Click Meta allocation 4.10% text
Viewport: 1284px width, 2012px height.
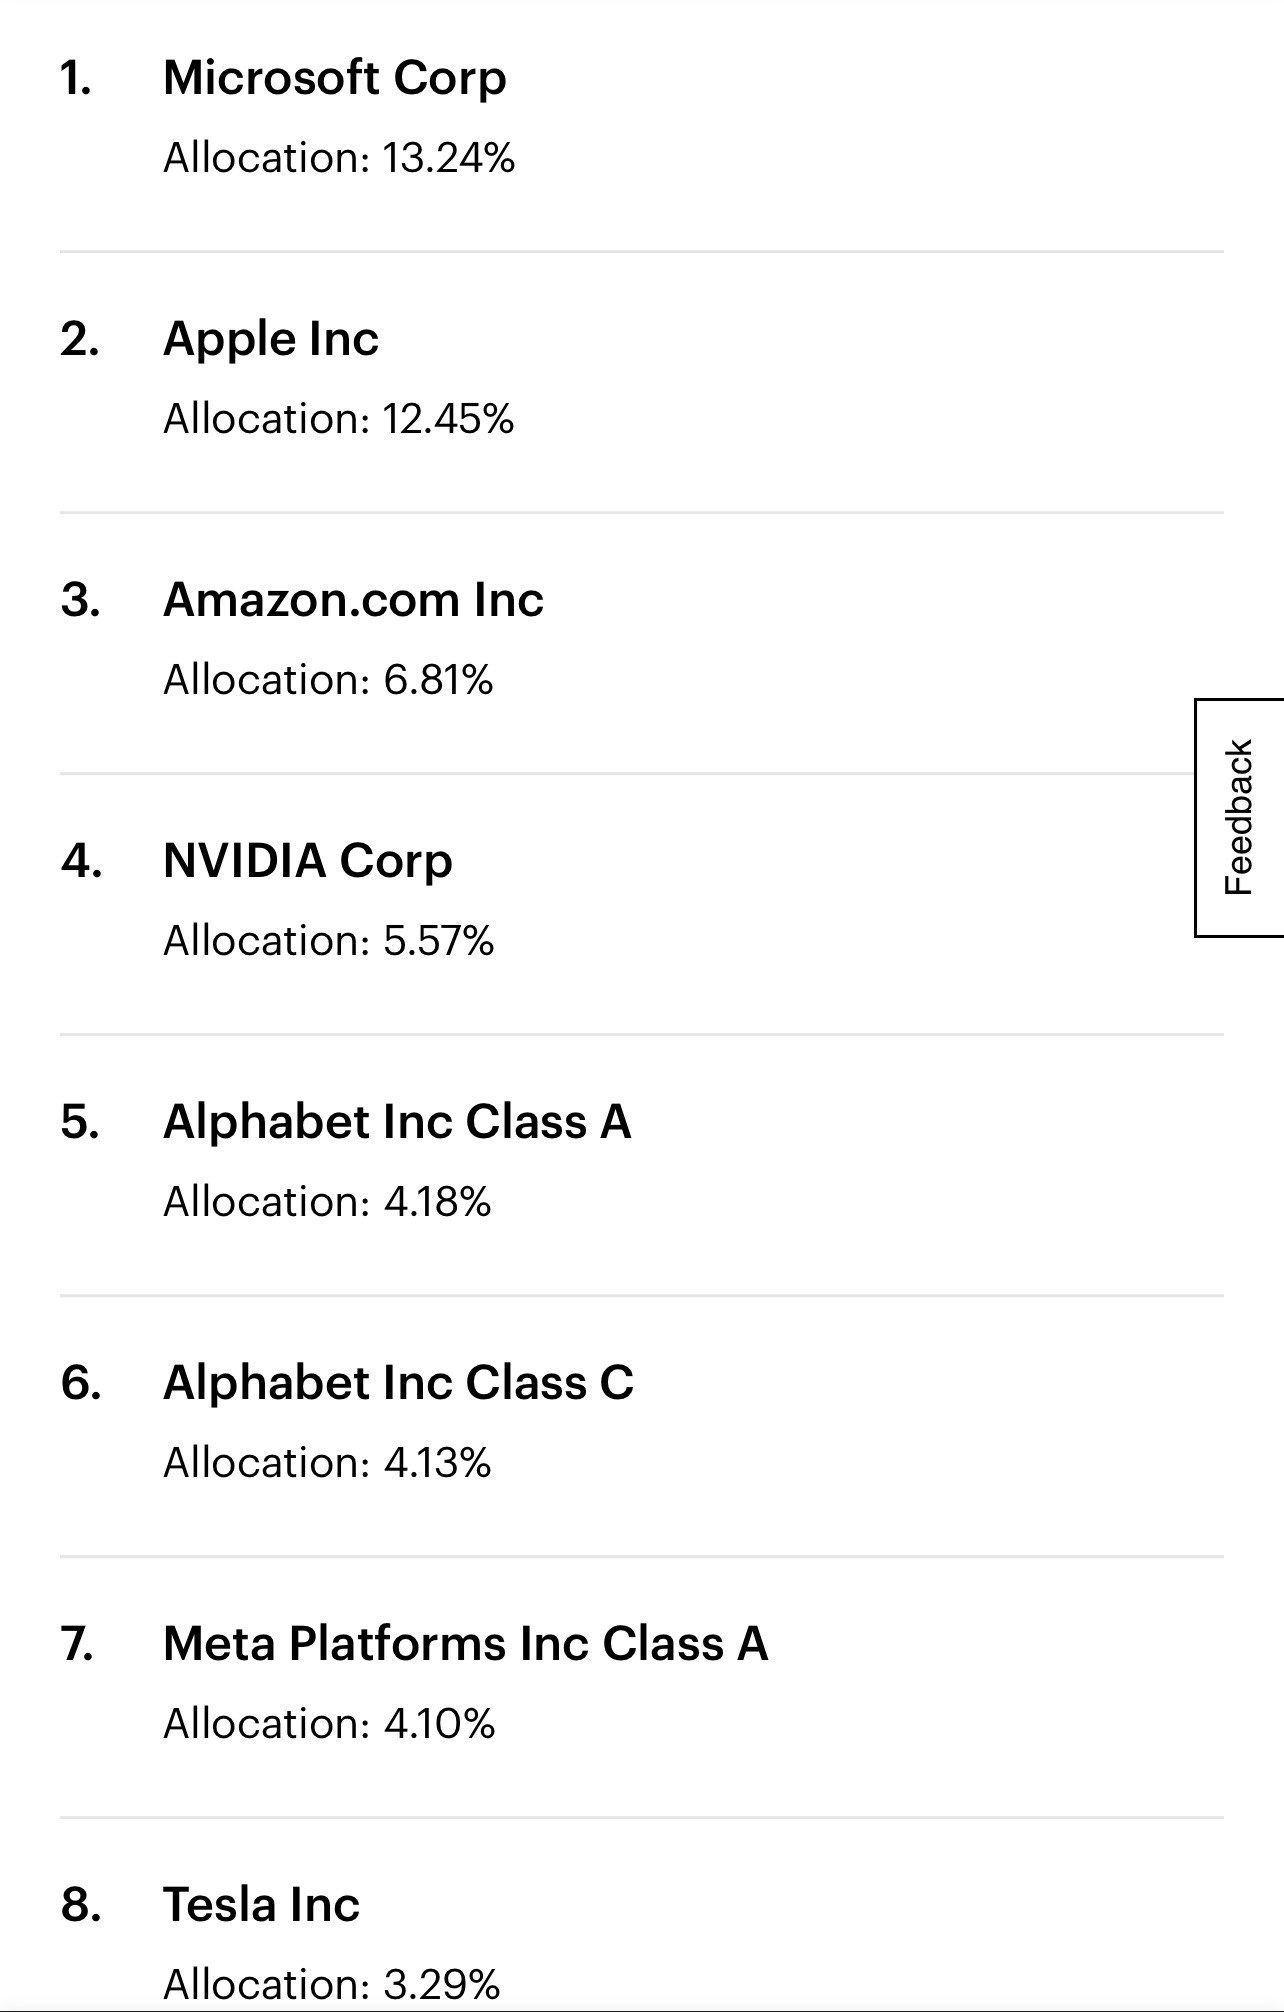329,1724
